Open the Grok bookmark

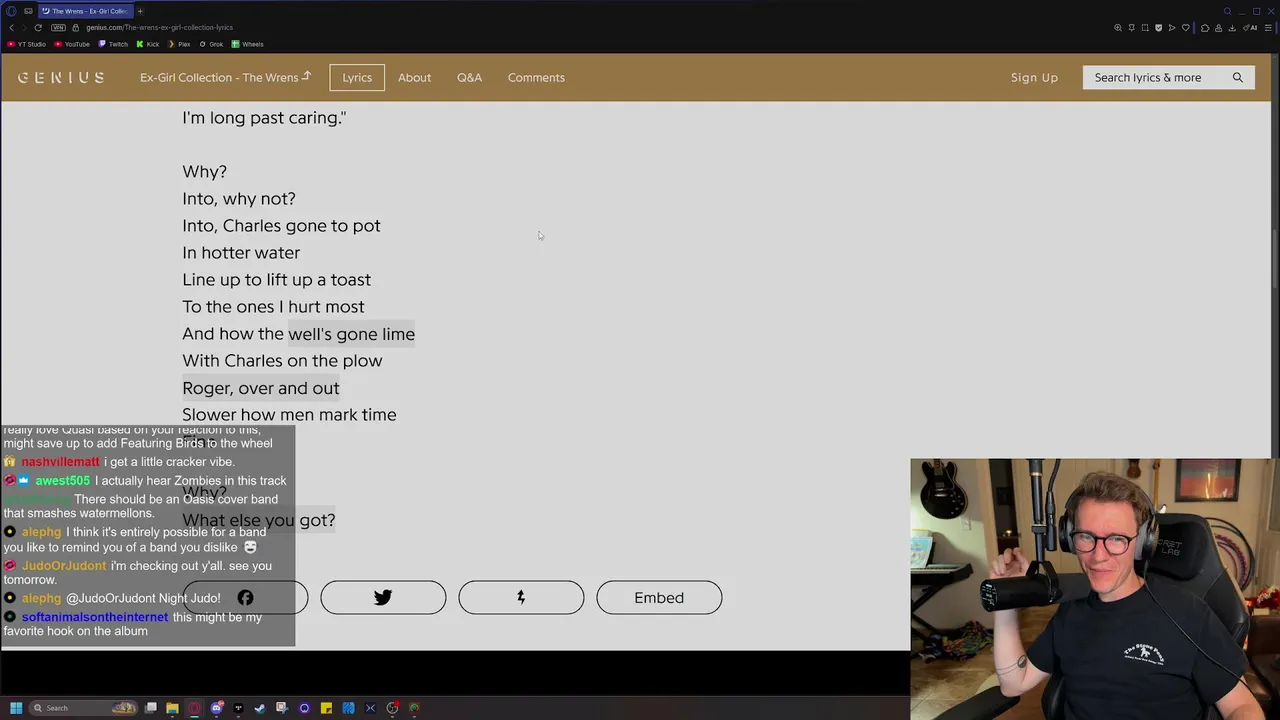pos(211,44)
